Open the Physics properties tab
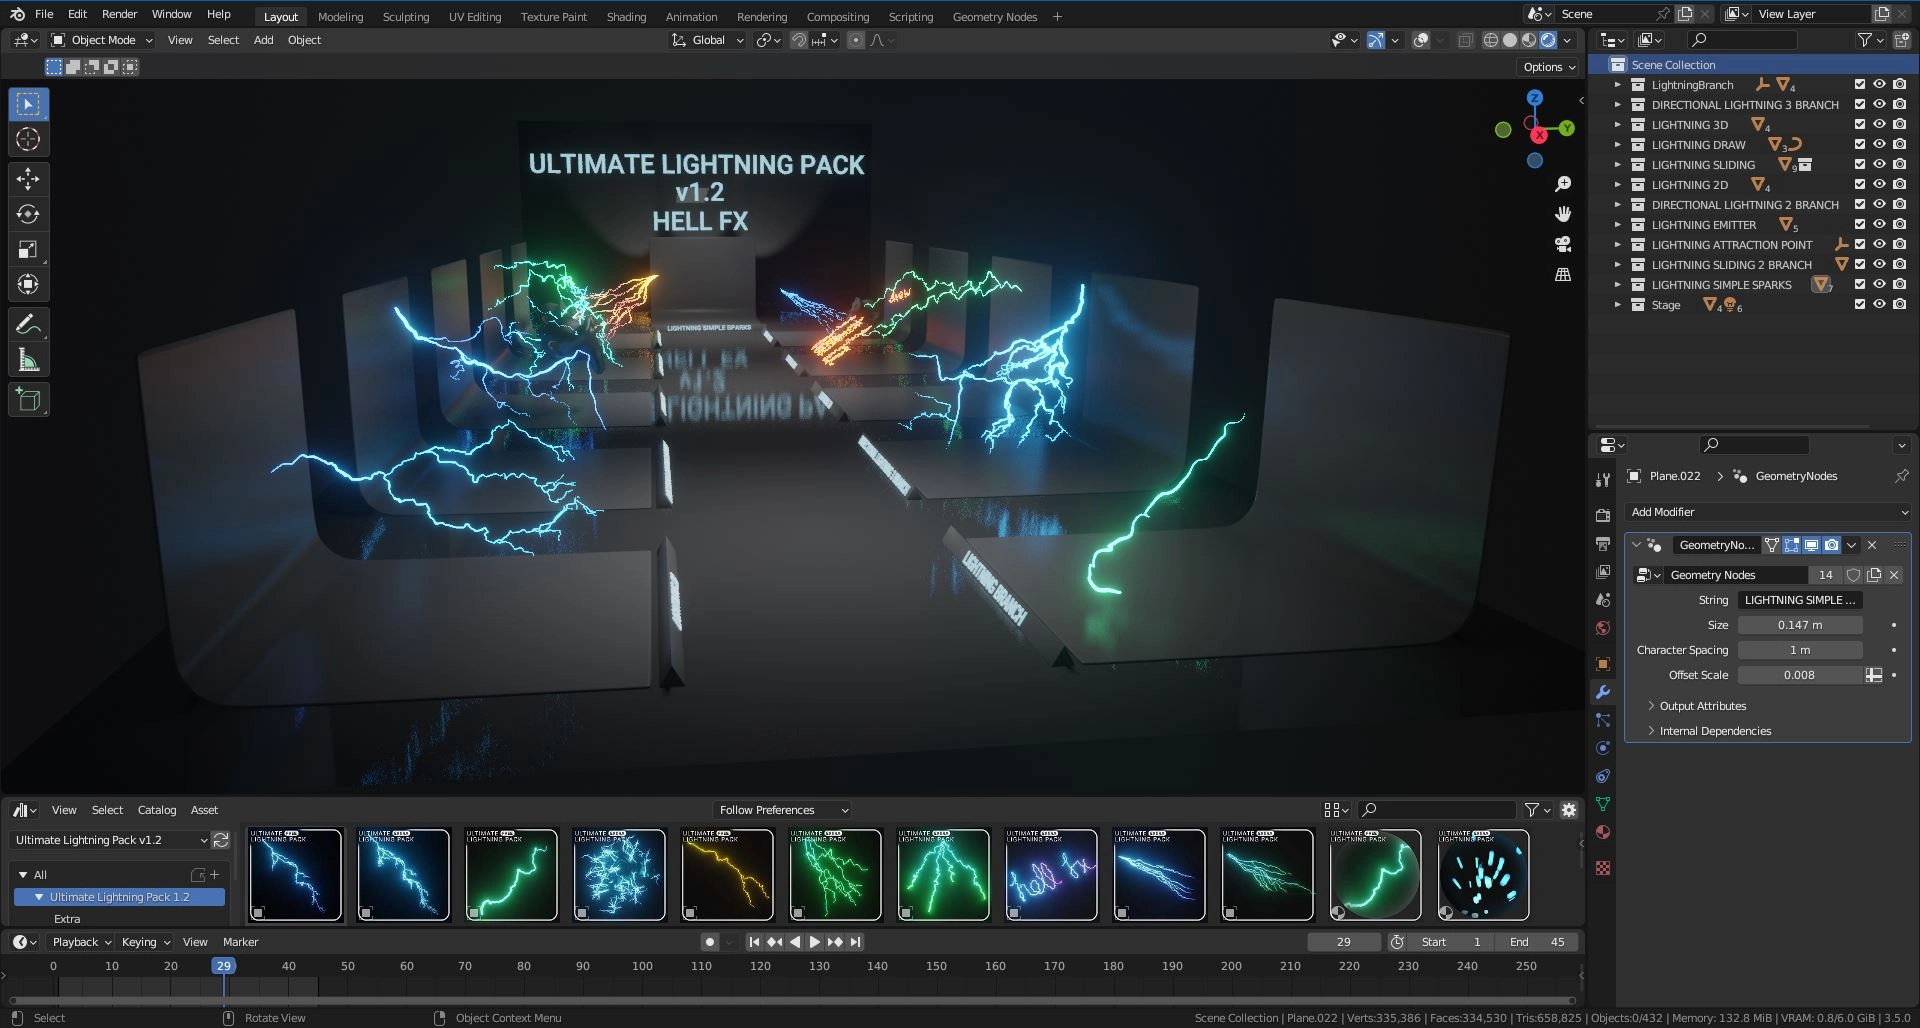This screenshot has width=1920, height=1028. point(1603,748)
